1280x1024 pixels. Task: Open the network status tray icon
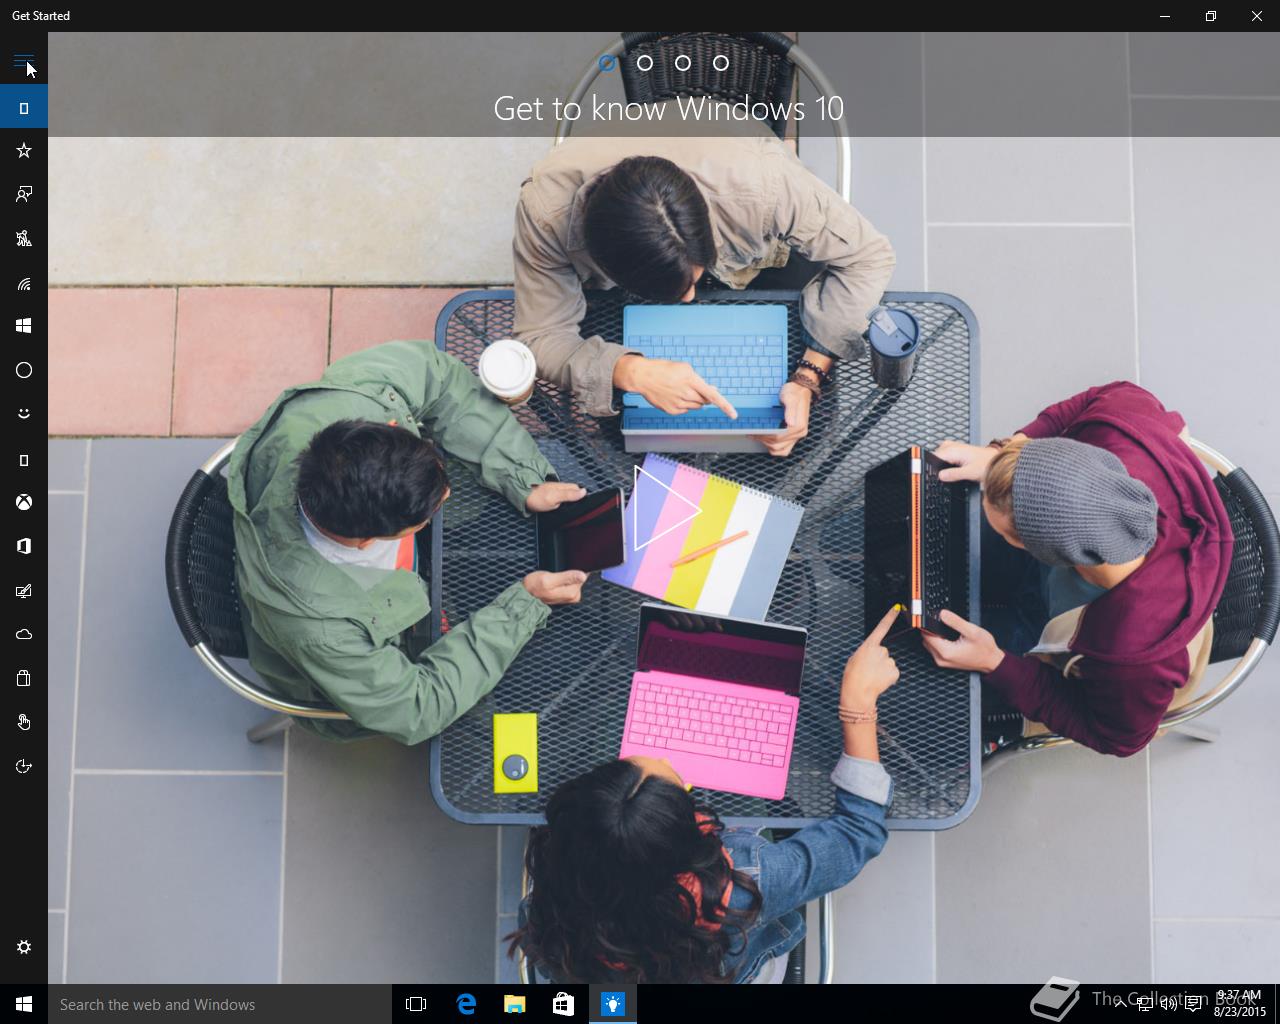coord(1144,1004)
